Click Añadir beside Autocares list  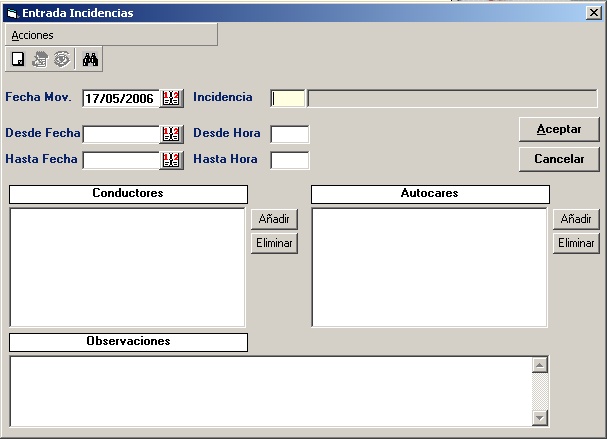coord(576,219)
